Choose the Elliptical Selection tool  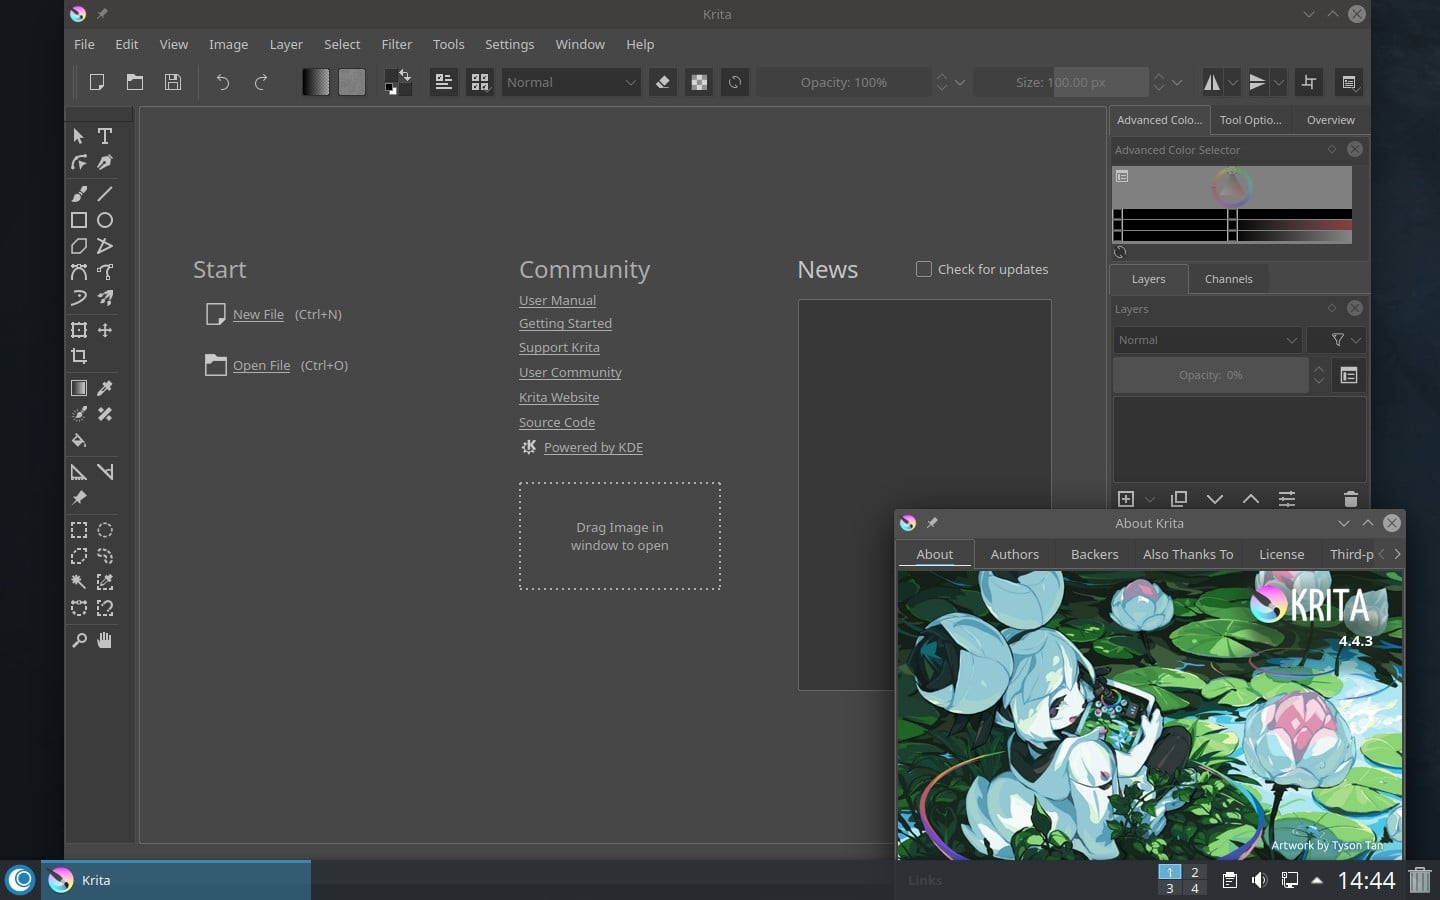[x=105, y=530]
